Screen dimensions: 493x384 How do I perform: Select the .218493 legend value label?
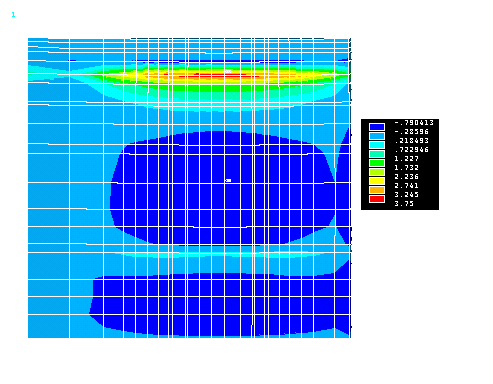tap(412, 141)
